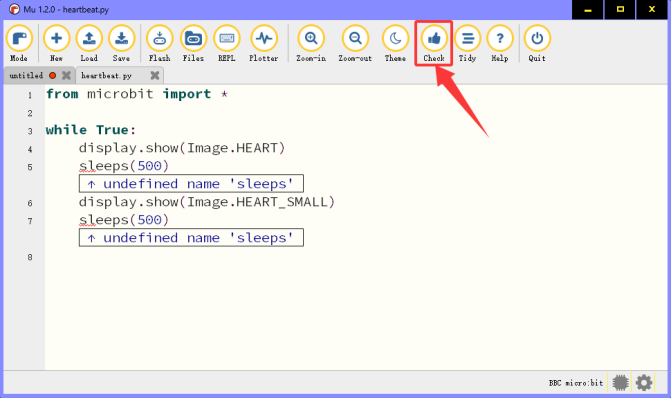Click on 'while True:' line

click(91, 130)
